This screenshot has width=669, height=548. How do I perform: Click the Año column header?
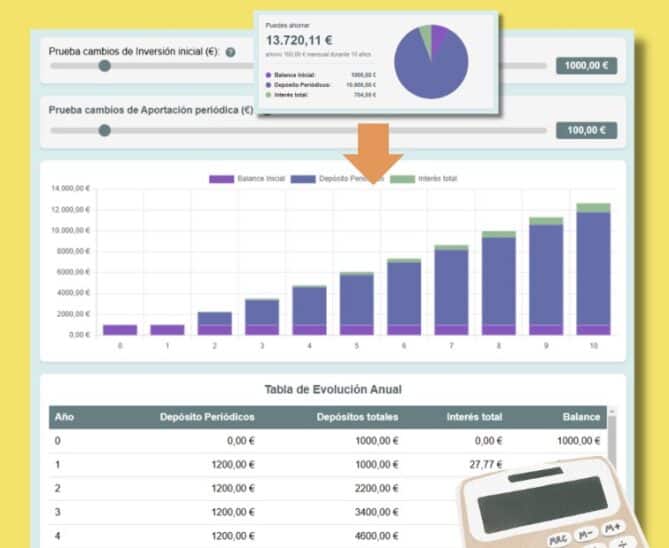click(x=64, y=417)
